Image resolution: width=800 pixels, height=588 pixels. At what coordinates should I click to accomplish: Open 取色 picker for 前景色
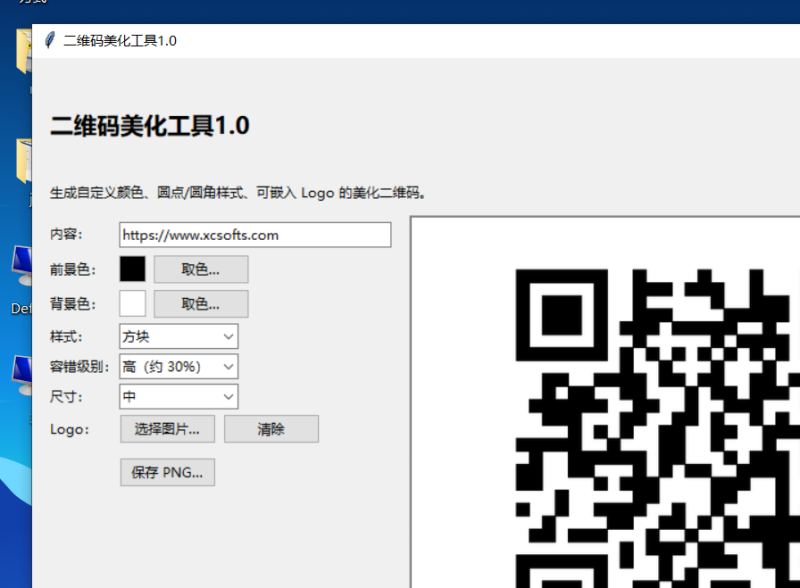pos(201,269)
